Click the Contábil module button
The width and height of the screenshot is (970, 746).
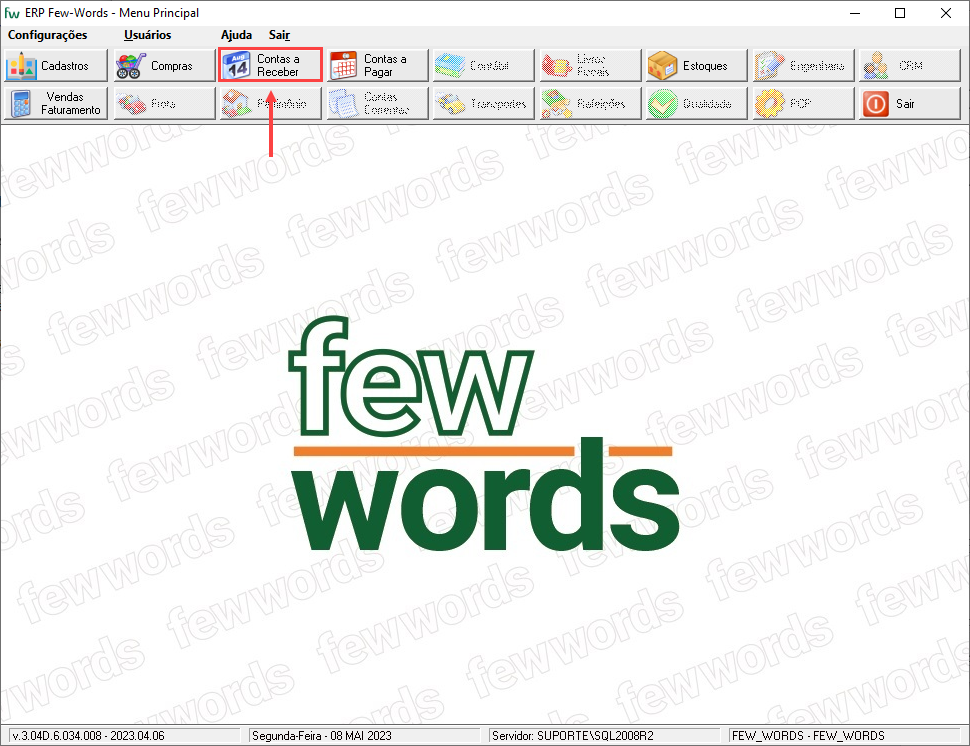click(x=483, y=66)
